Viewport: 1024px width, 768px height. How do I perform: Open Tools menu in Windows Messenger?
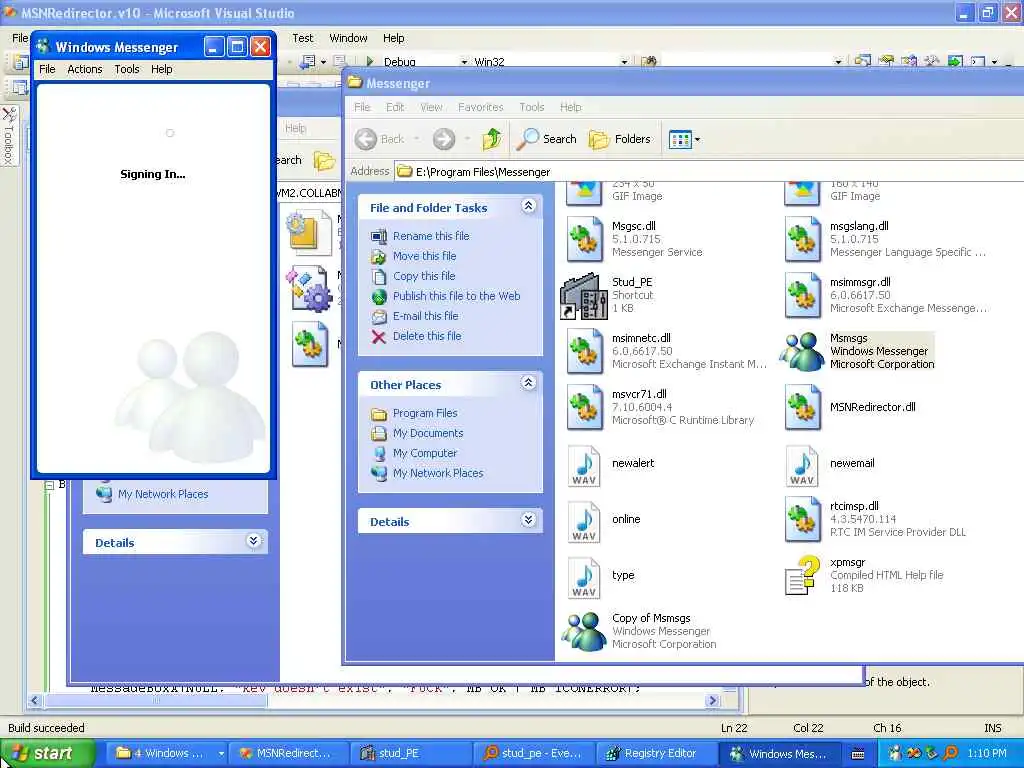[x=127, y=69]
